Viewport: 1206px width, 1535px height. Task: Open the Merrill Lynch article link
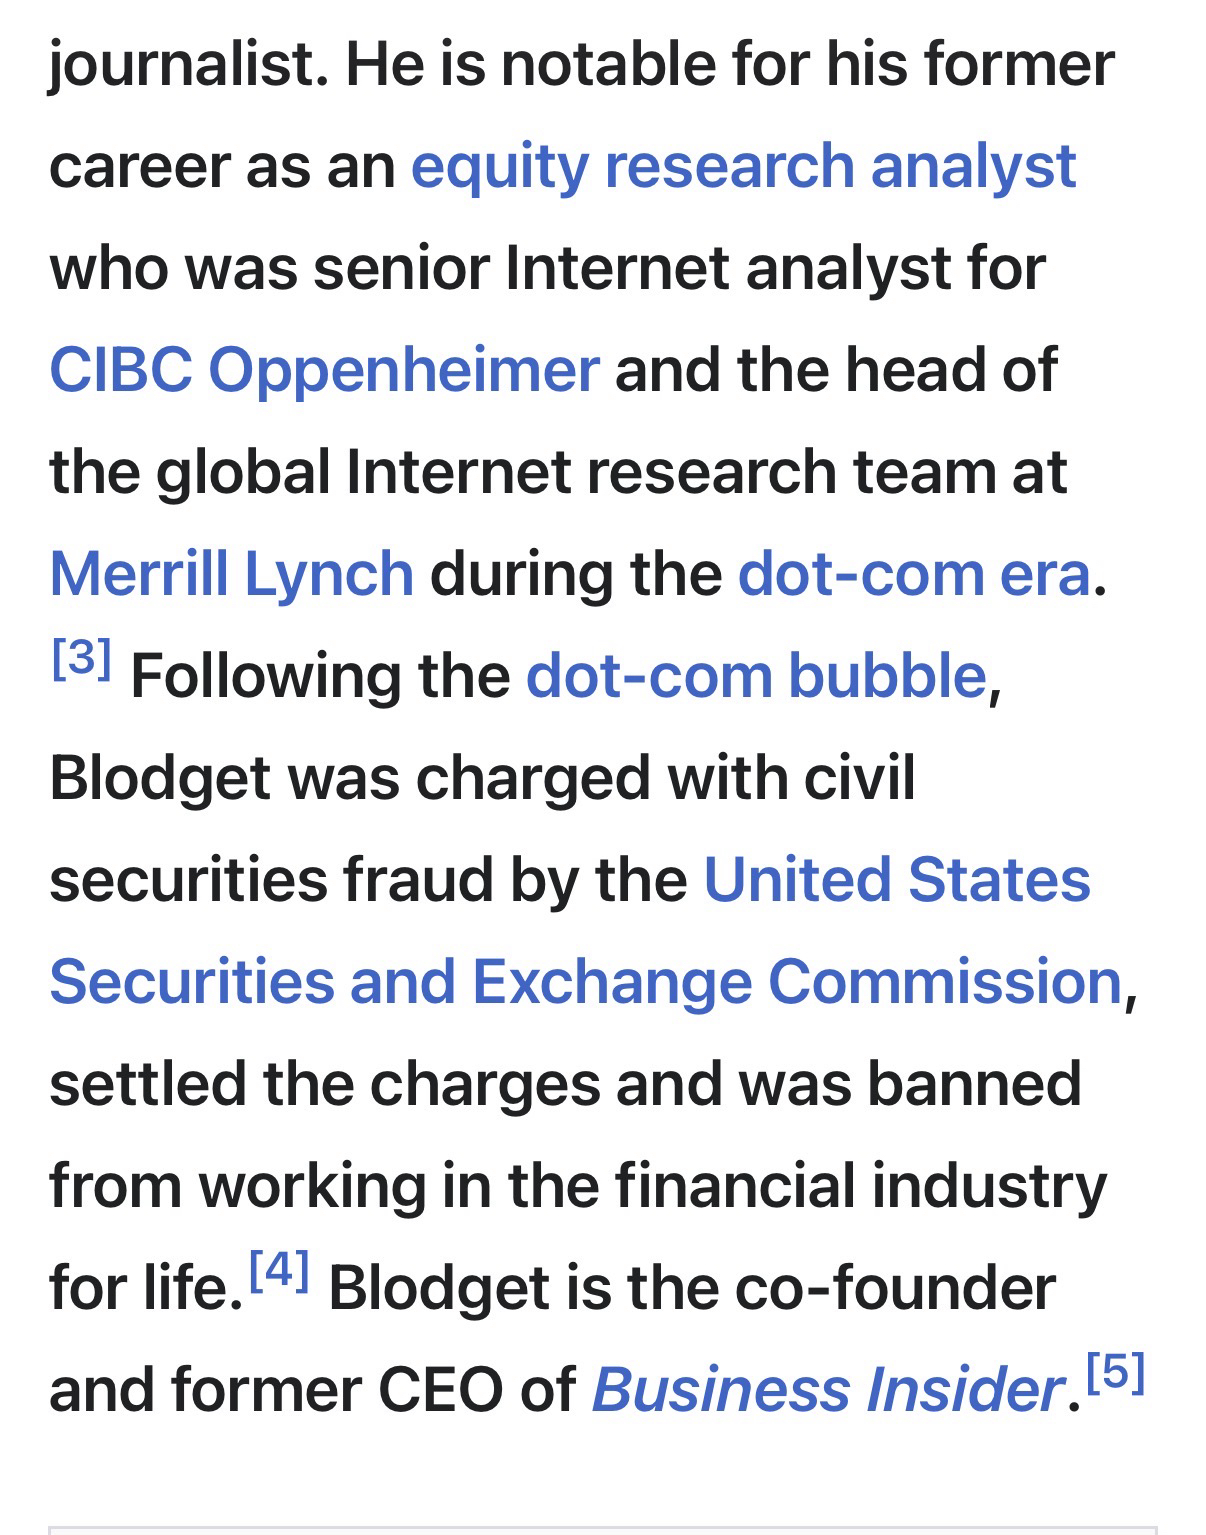click(x=231, y=574)
